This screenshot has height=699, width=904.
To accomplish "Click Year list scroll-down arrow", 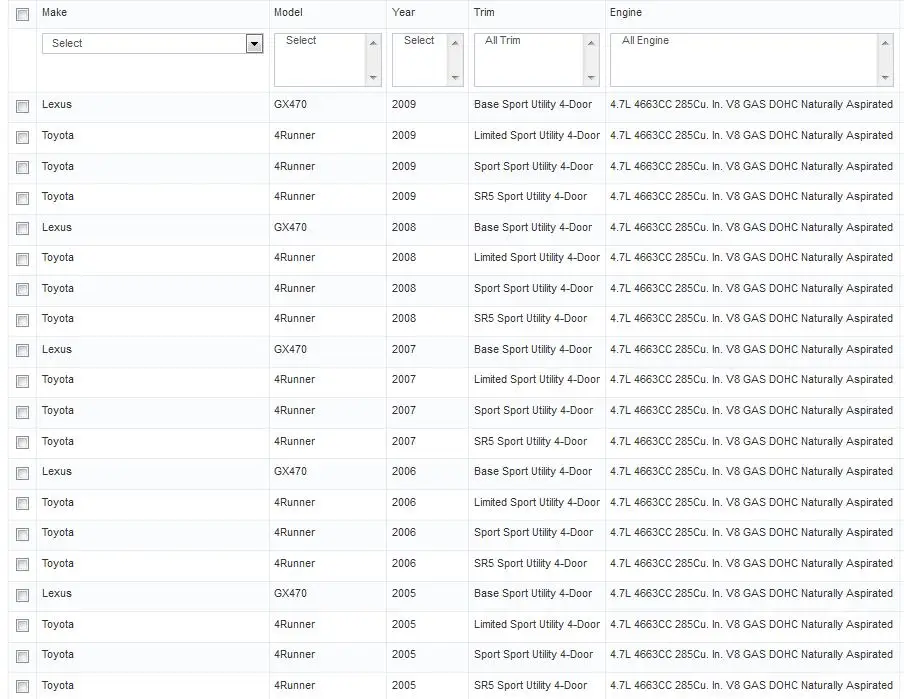I will tap(455, 77).
